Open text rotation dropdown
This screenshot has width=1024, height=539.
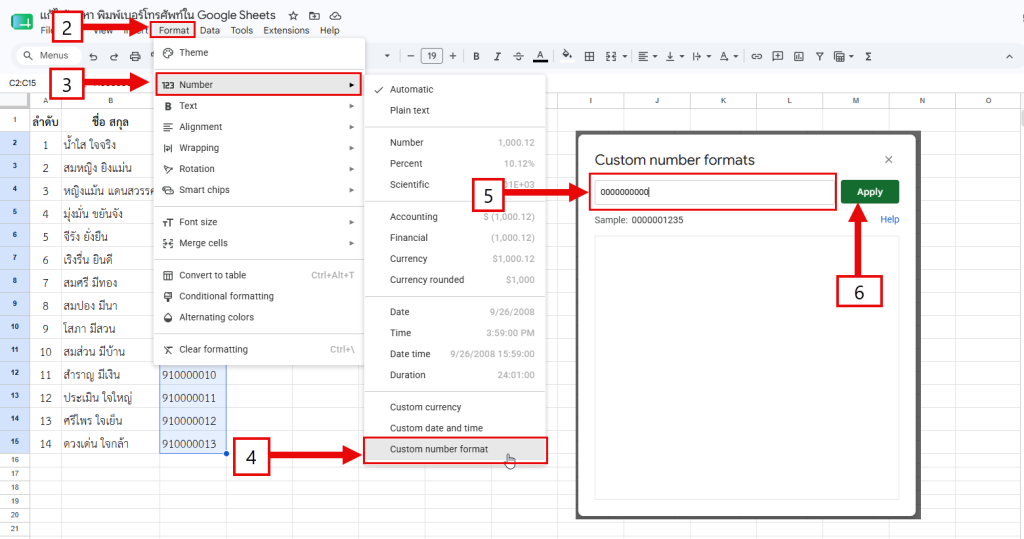pos(728,57)
